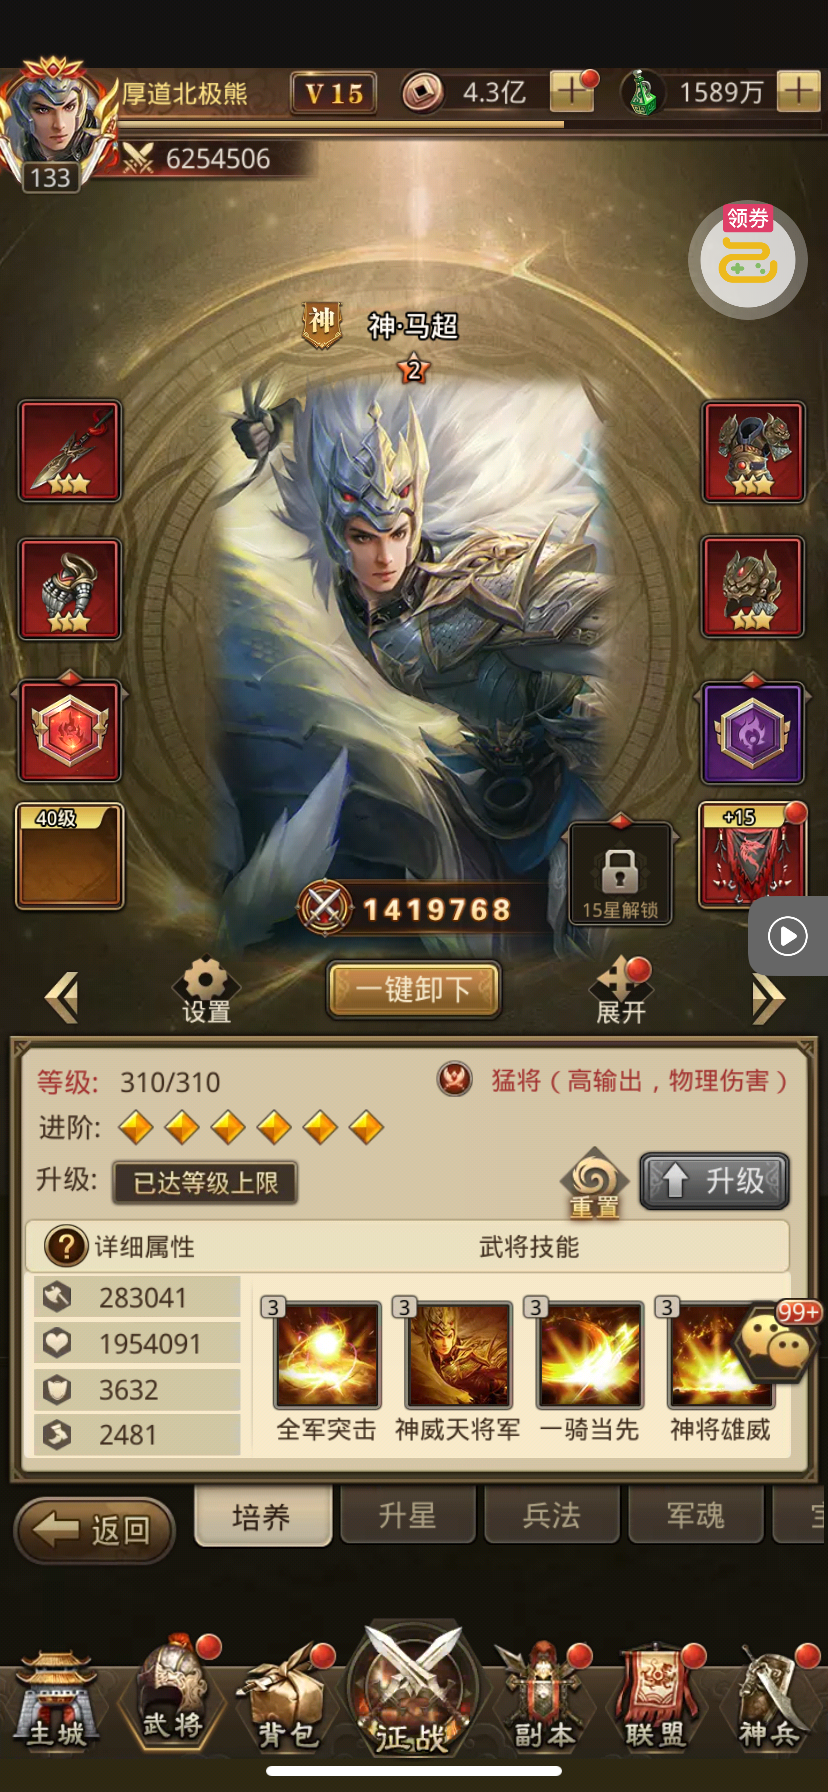This screenshot has width=828, height=1792.
Task: Tap the 神威天将军 skill thumbnail
Action: pos(458,1354)
